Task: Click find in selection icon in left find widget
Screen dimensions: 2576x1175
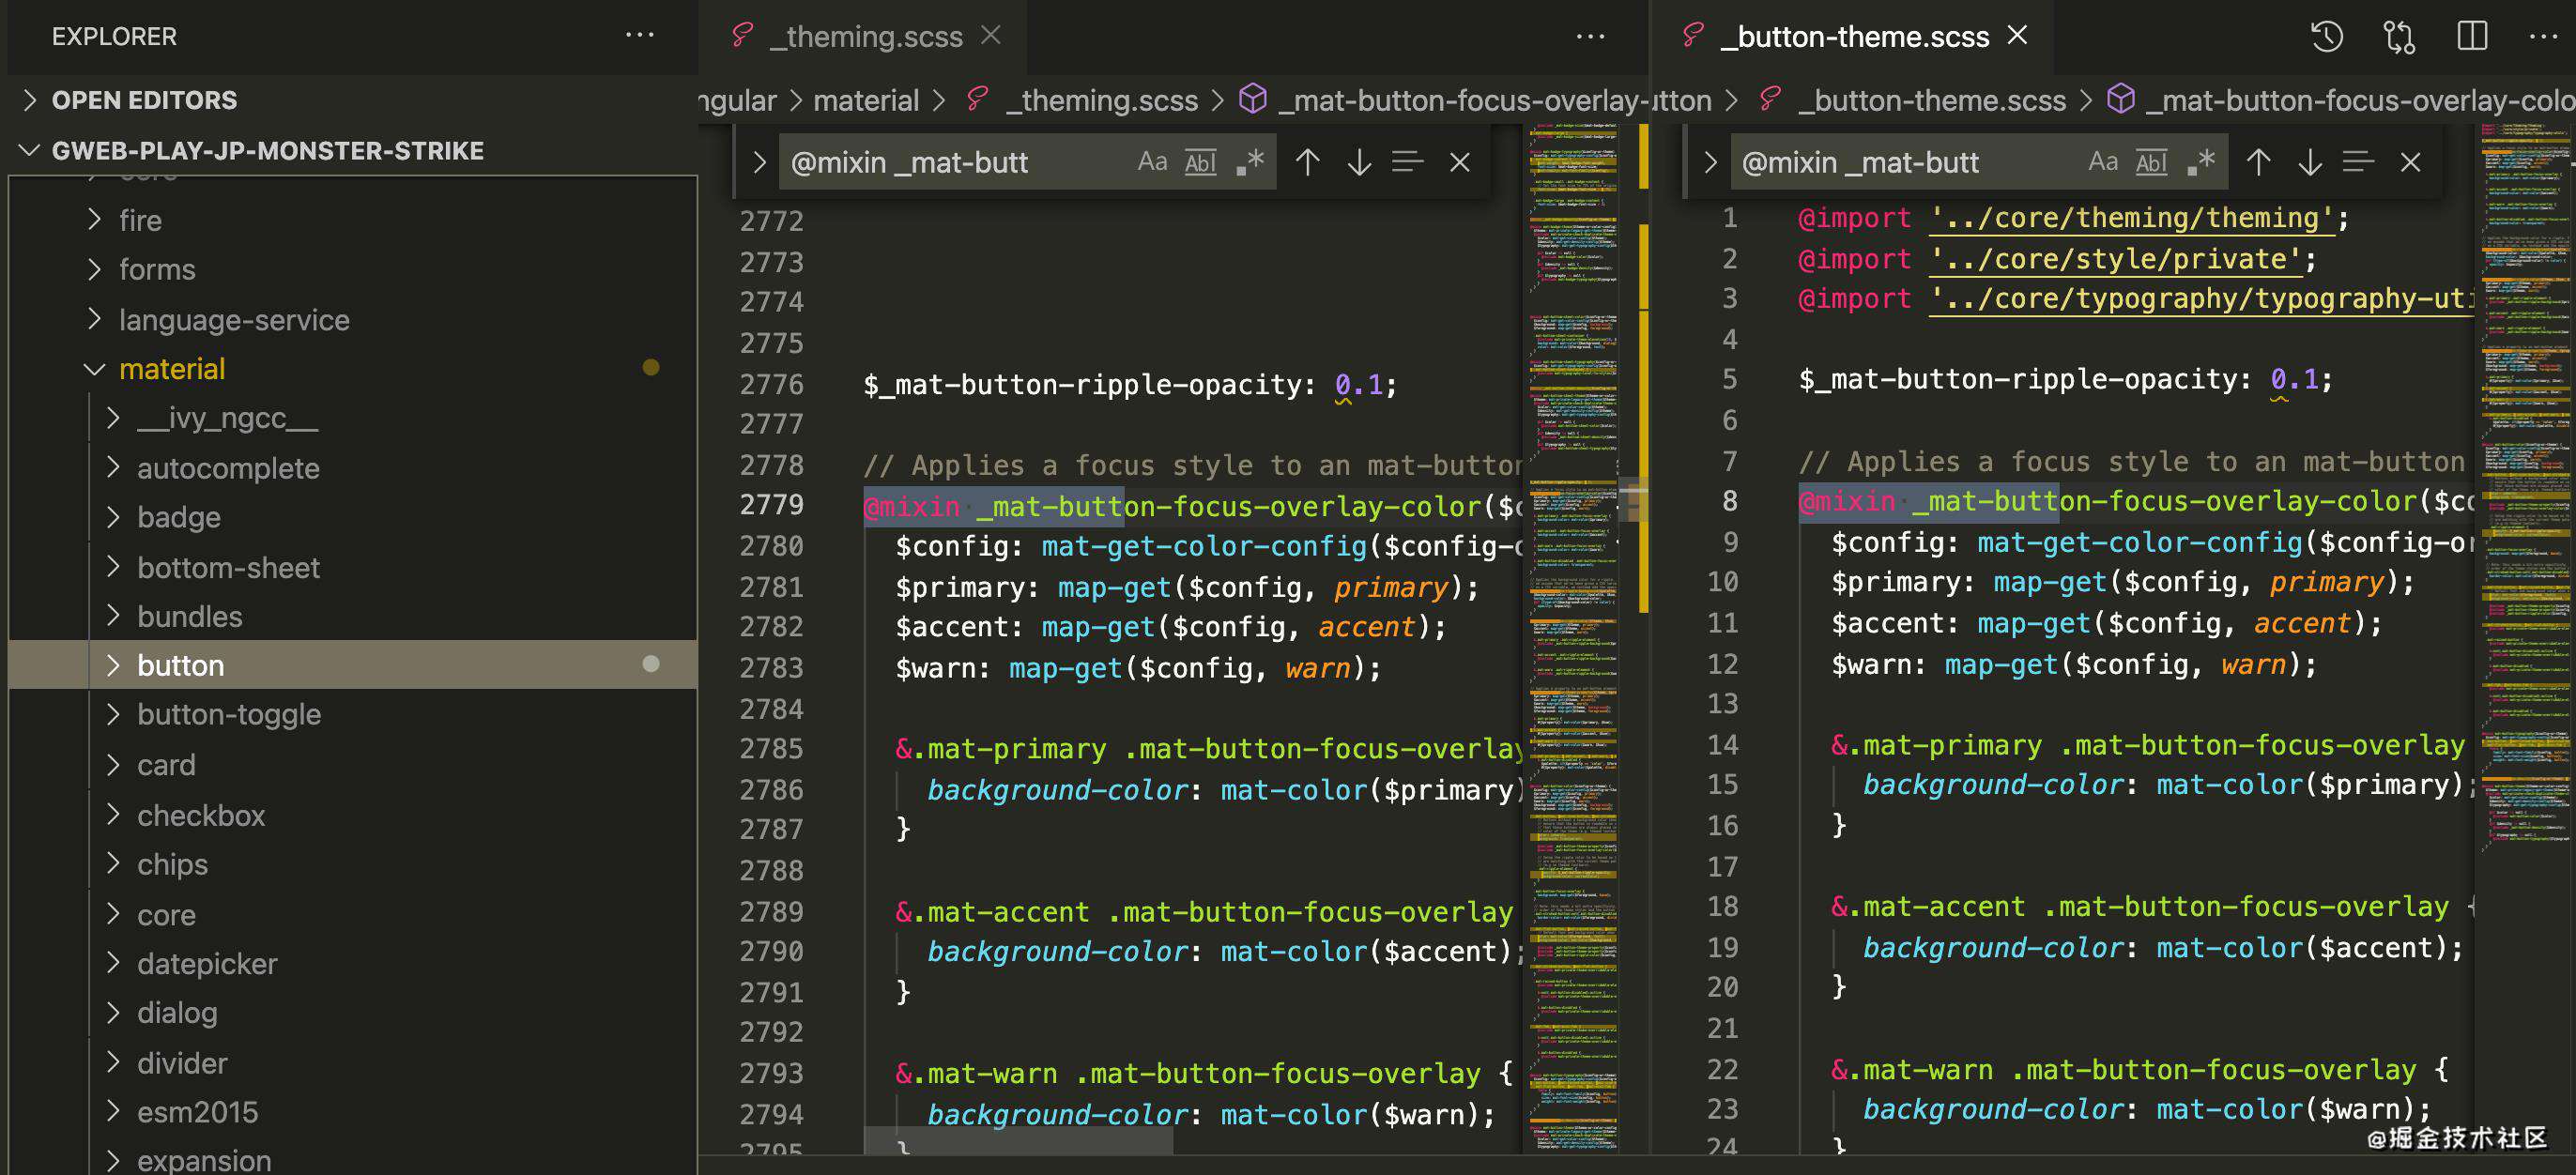Action: click(1407, 162)
